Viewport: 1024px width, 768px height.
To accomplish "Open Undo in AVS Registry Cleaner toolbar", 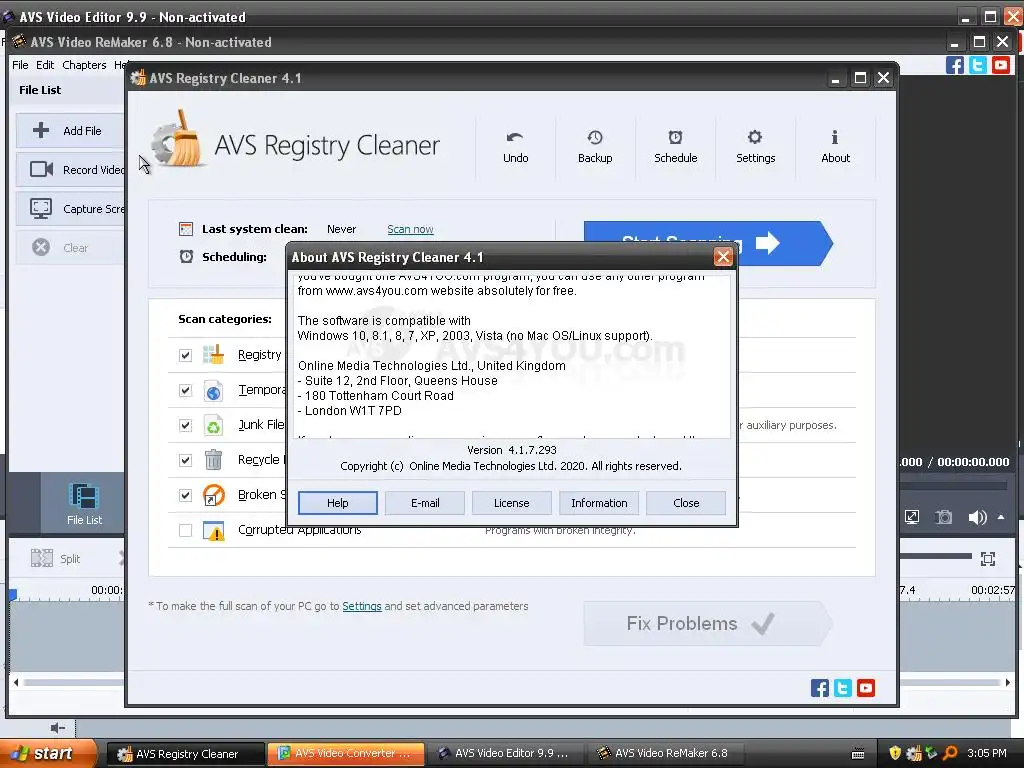I will pos(515,147).
